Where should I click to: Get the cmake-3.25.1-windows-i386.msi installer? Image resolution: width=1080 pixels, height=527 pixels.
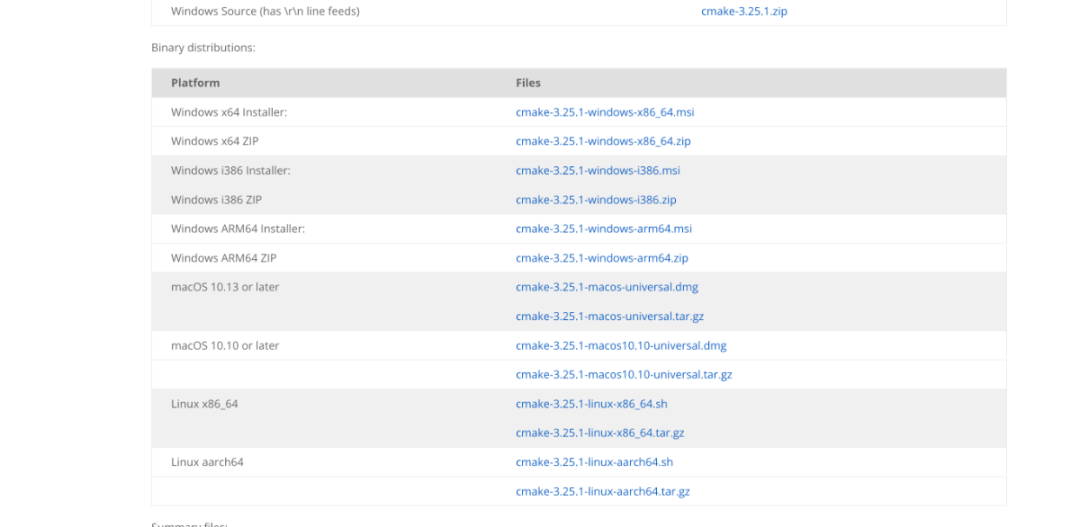coord(598,170)
